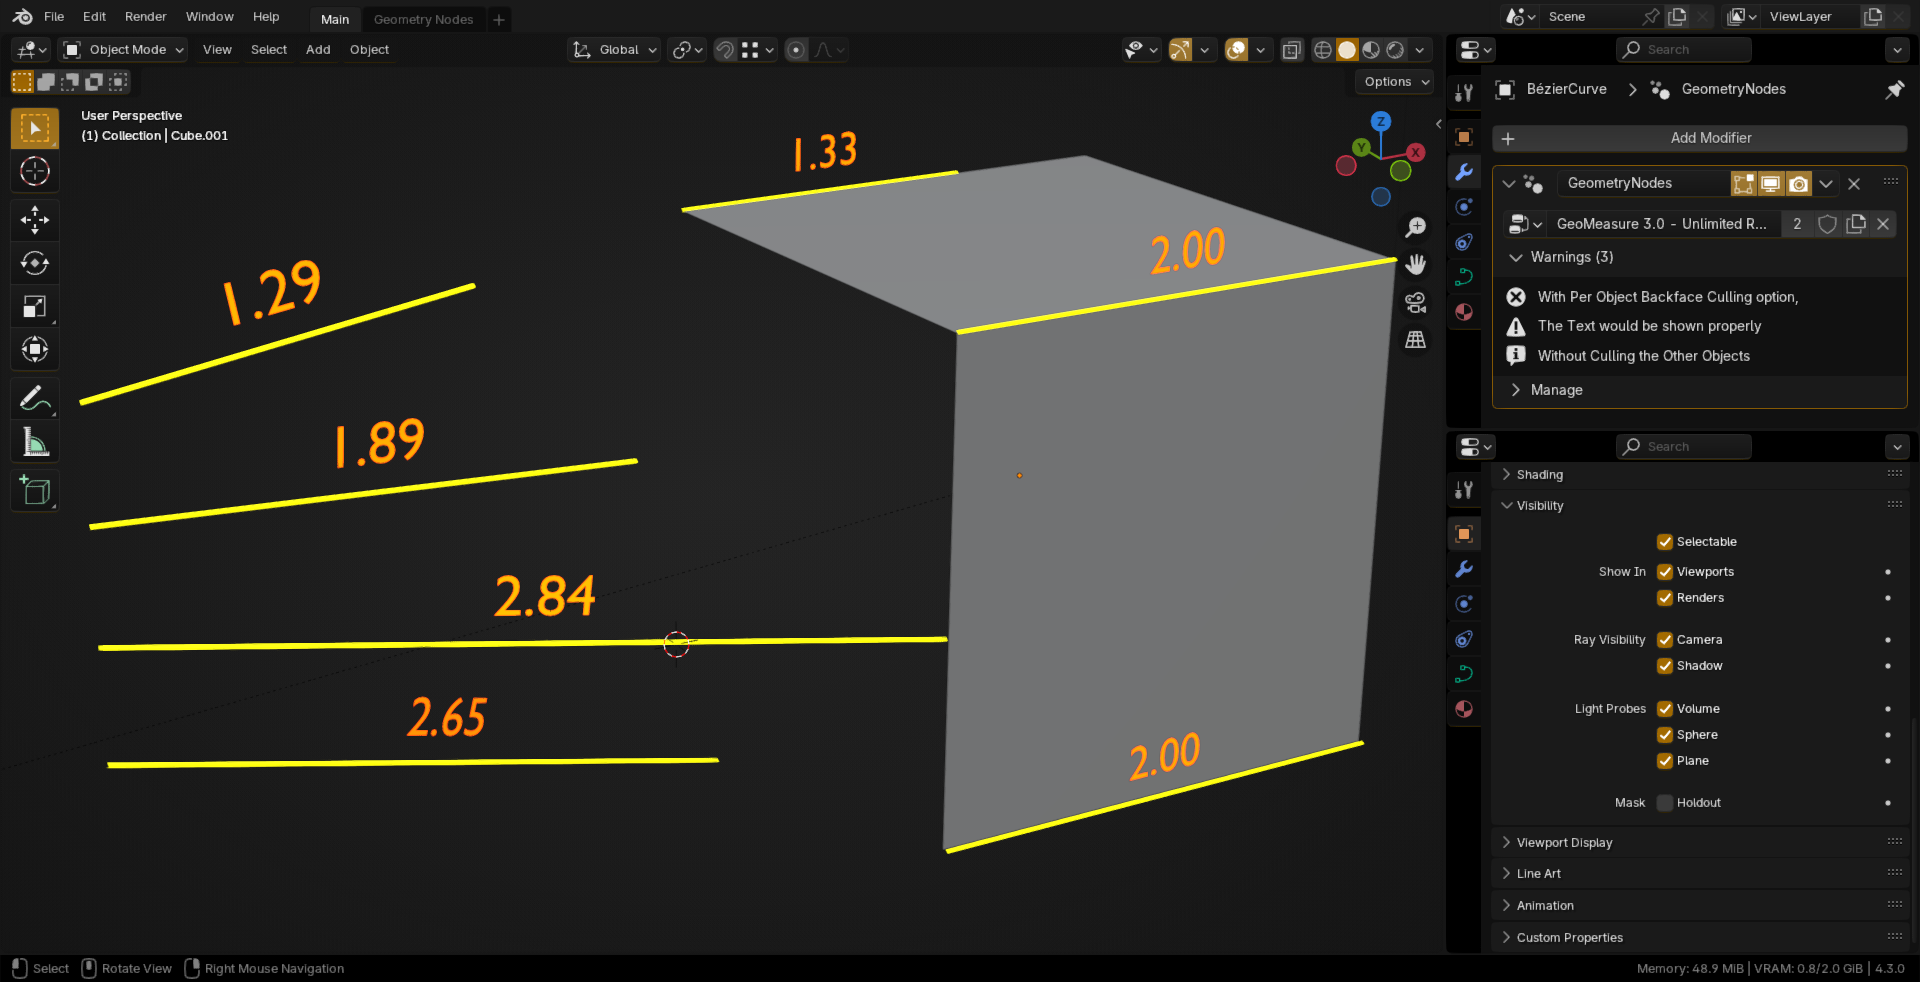Click the Blender logo menu
The width and height of the screenshot is (1920, 982).
point(22,17)
